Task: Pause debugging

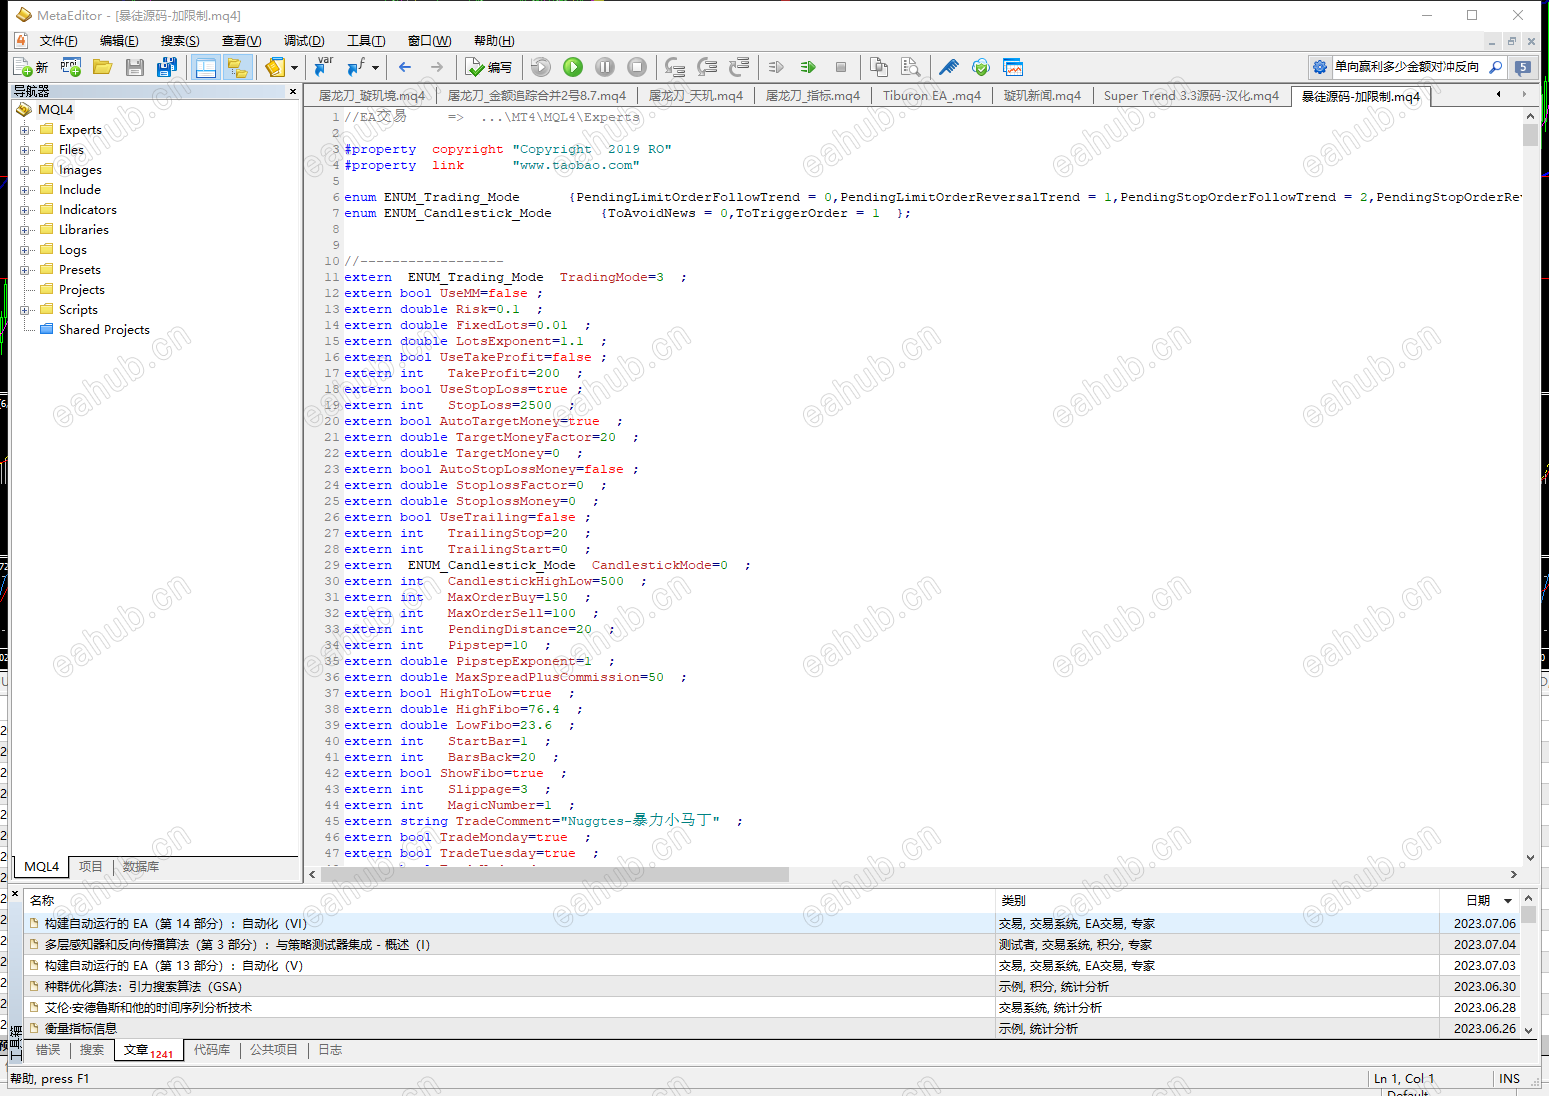Action: [605, 67]
